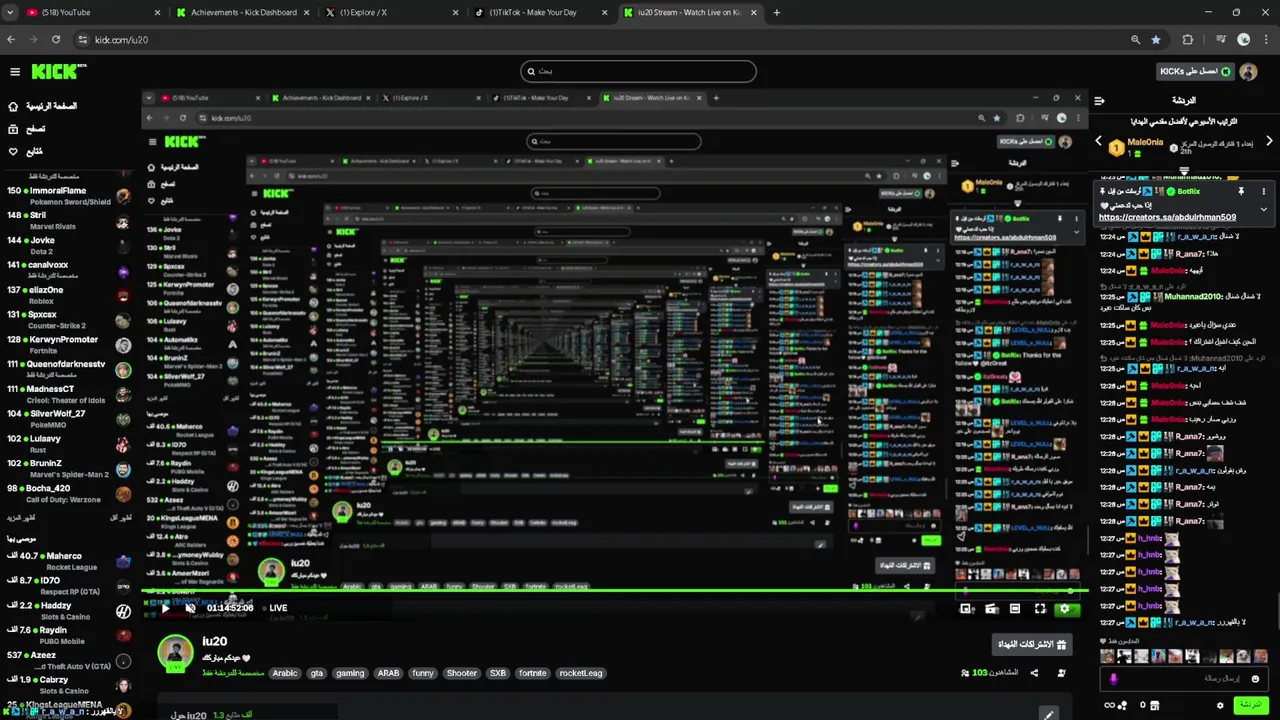1280x720 pixels.
Task: Open the Home page sidebar icon
Action: 13,106
